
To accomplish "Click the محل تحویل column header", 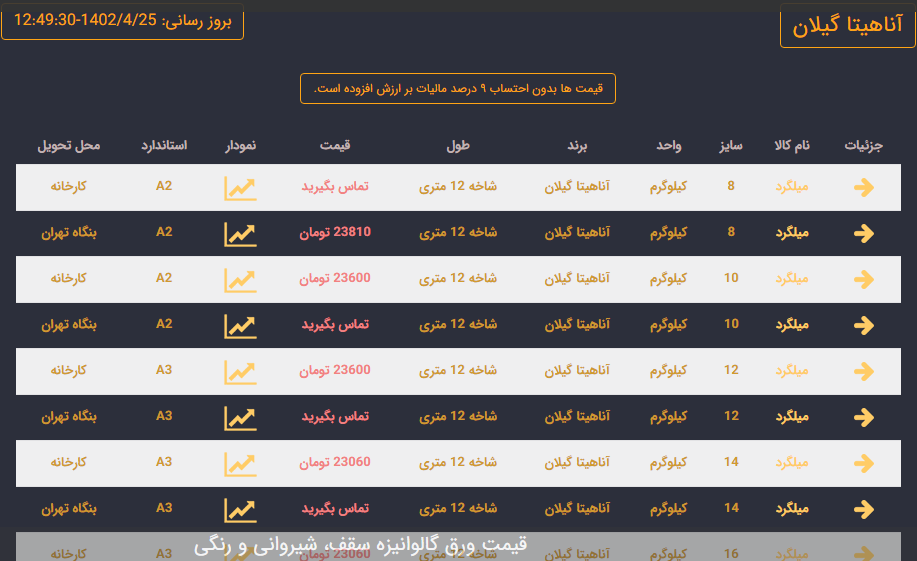I will click(69, 146).
